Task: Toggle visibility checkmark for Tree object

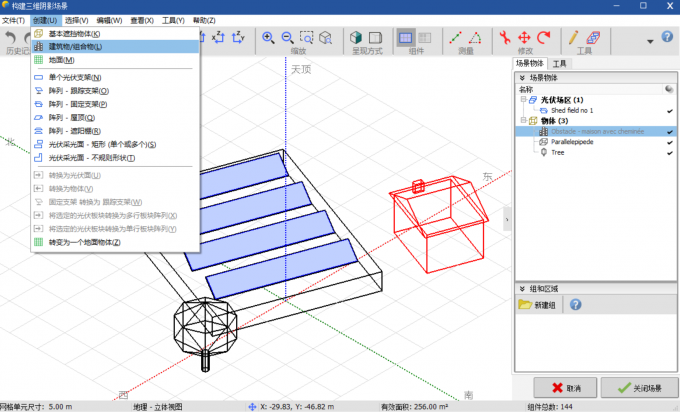Action: (x=670, y=153)
